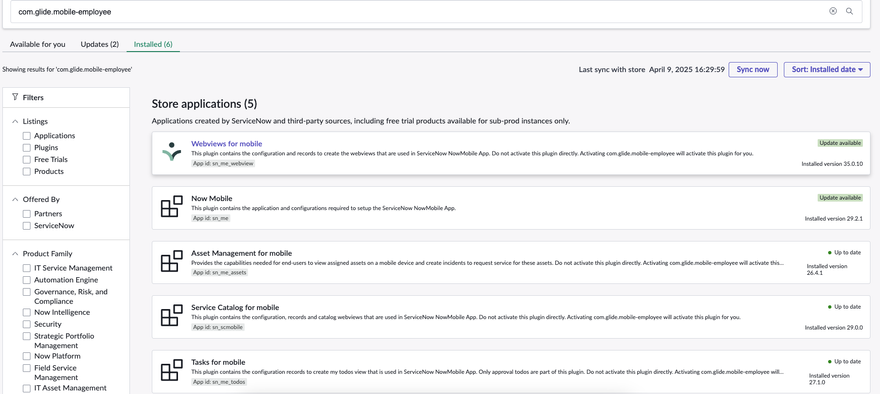This screenshot has height=394, width=880.
Task: Check the Plugins listing filter
Action: click(x=26, y=148)
